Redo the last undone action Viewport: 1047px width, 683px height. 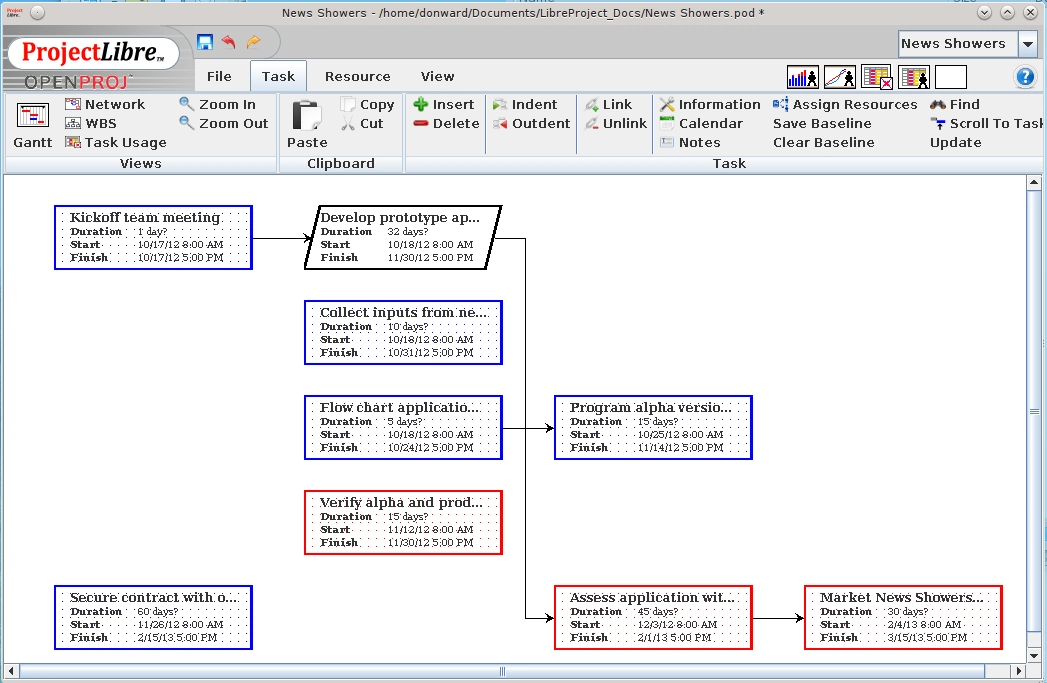253,42
